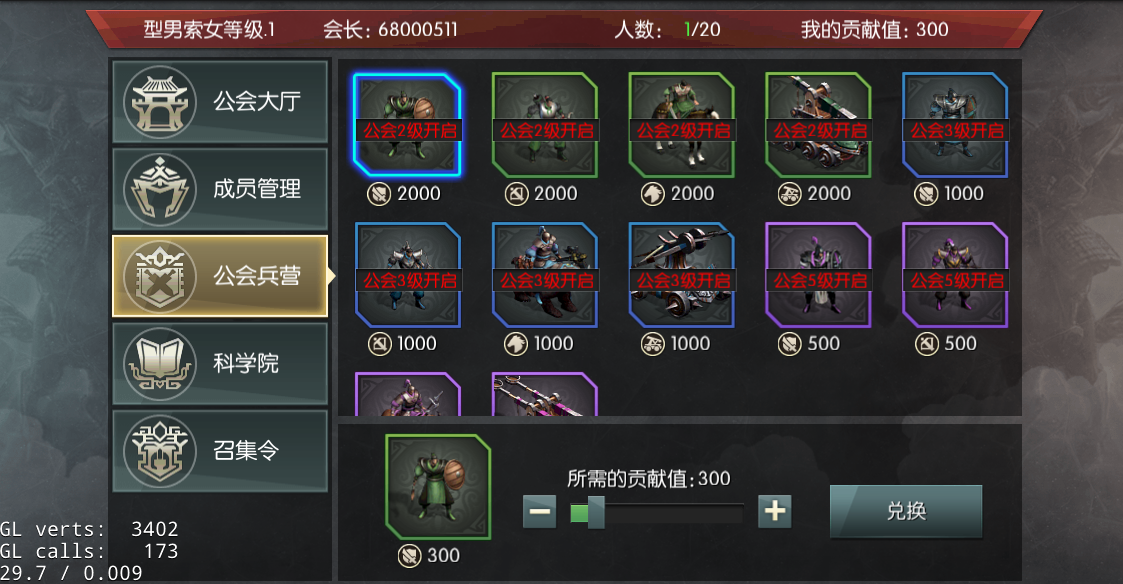
Task: Select the purple archer unit in second row
Action: [x=955, y=275]
